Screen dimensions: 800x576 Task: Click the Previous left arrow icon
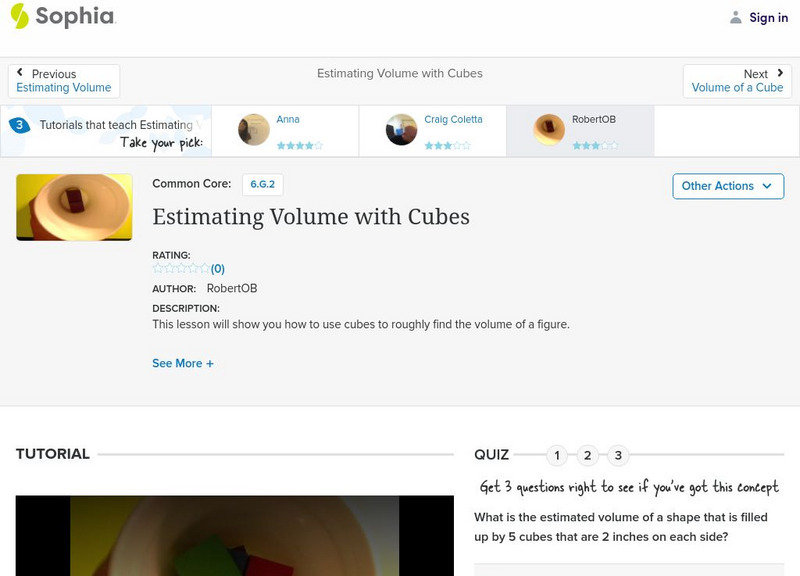pyautogui.click(x=20, y=73)
